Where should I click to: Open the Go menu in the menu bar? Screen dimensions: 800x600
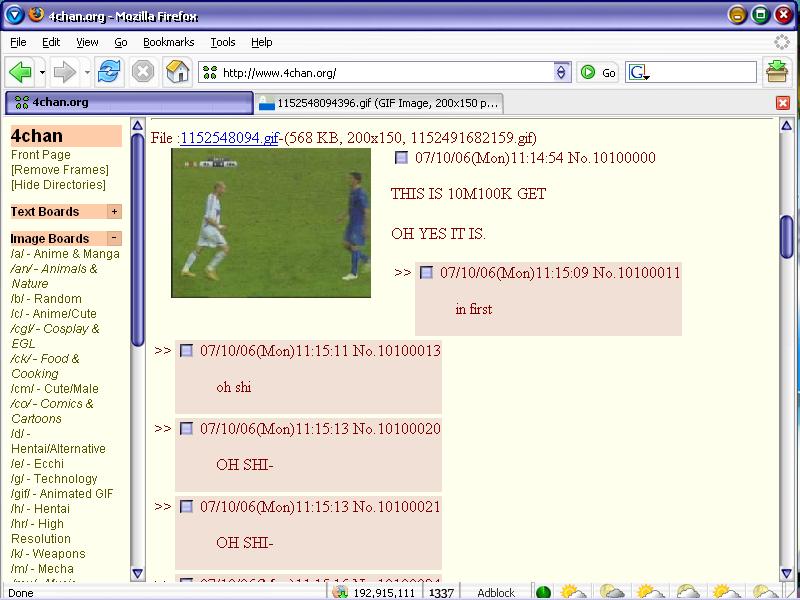click(x=120, y=42)
